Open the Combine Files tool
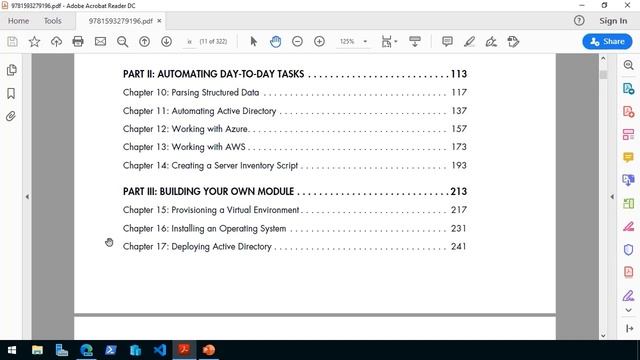The width and height of the screenshot is (640, 360). click(629, 180)
